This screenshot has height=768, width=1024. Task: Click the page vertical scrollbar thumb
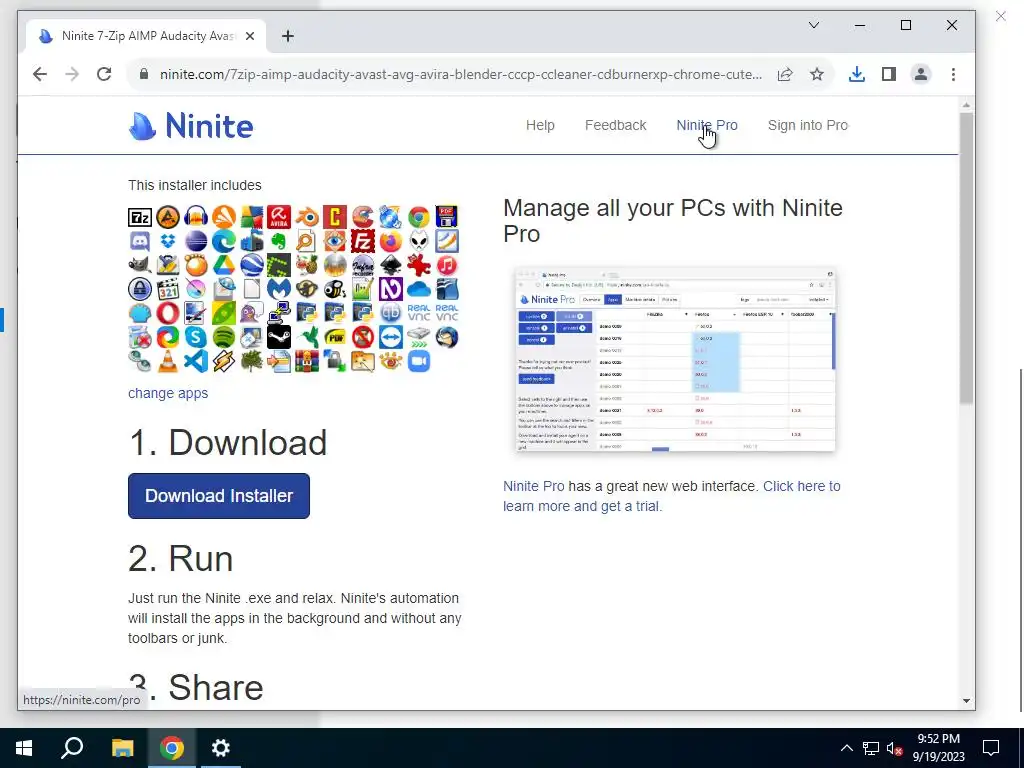click(967, 258)
